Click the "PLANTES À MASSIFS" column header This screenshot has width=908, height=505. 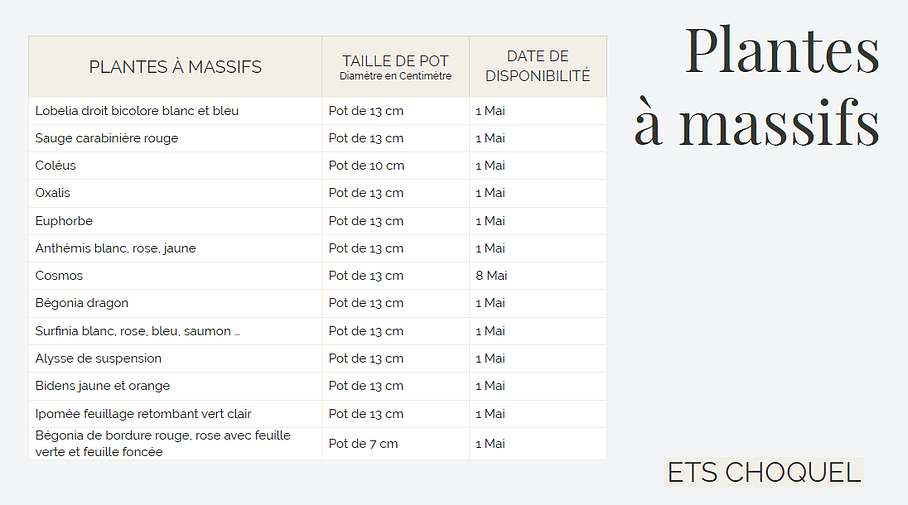coord(175,67)
